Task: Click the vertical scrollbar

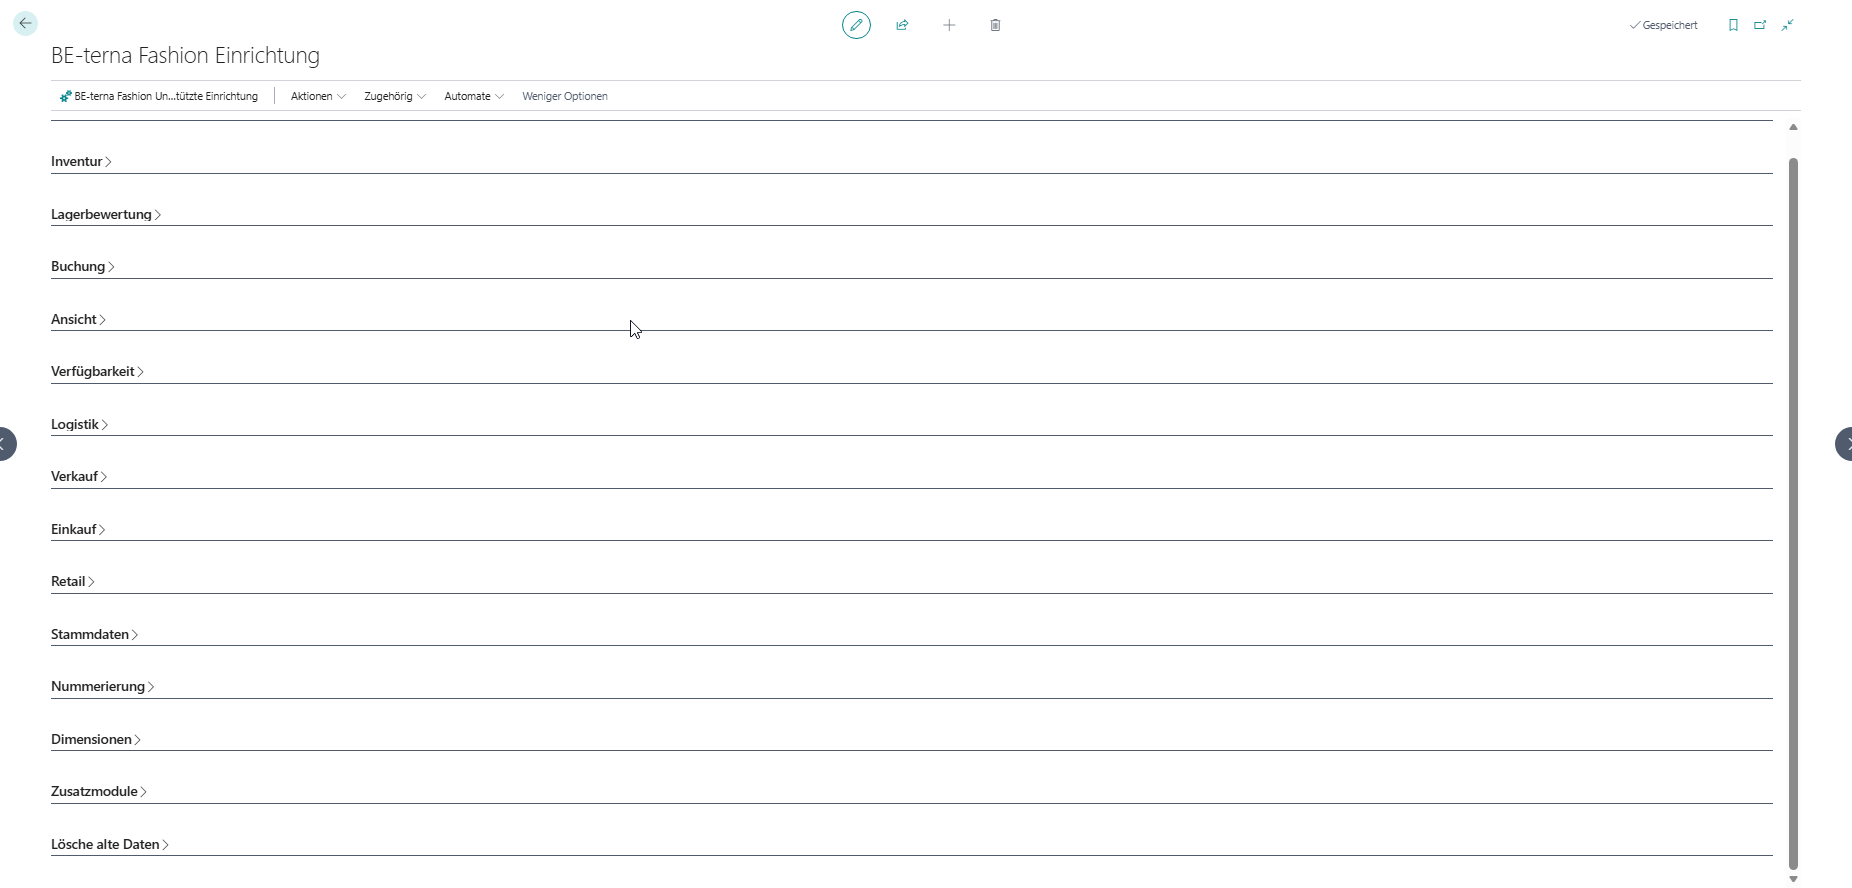Action: click(1793, 500)
